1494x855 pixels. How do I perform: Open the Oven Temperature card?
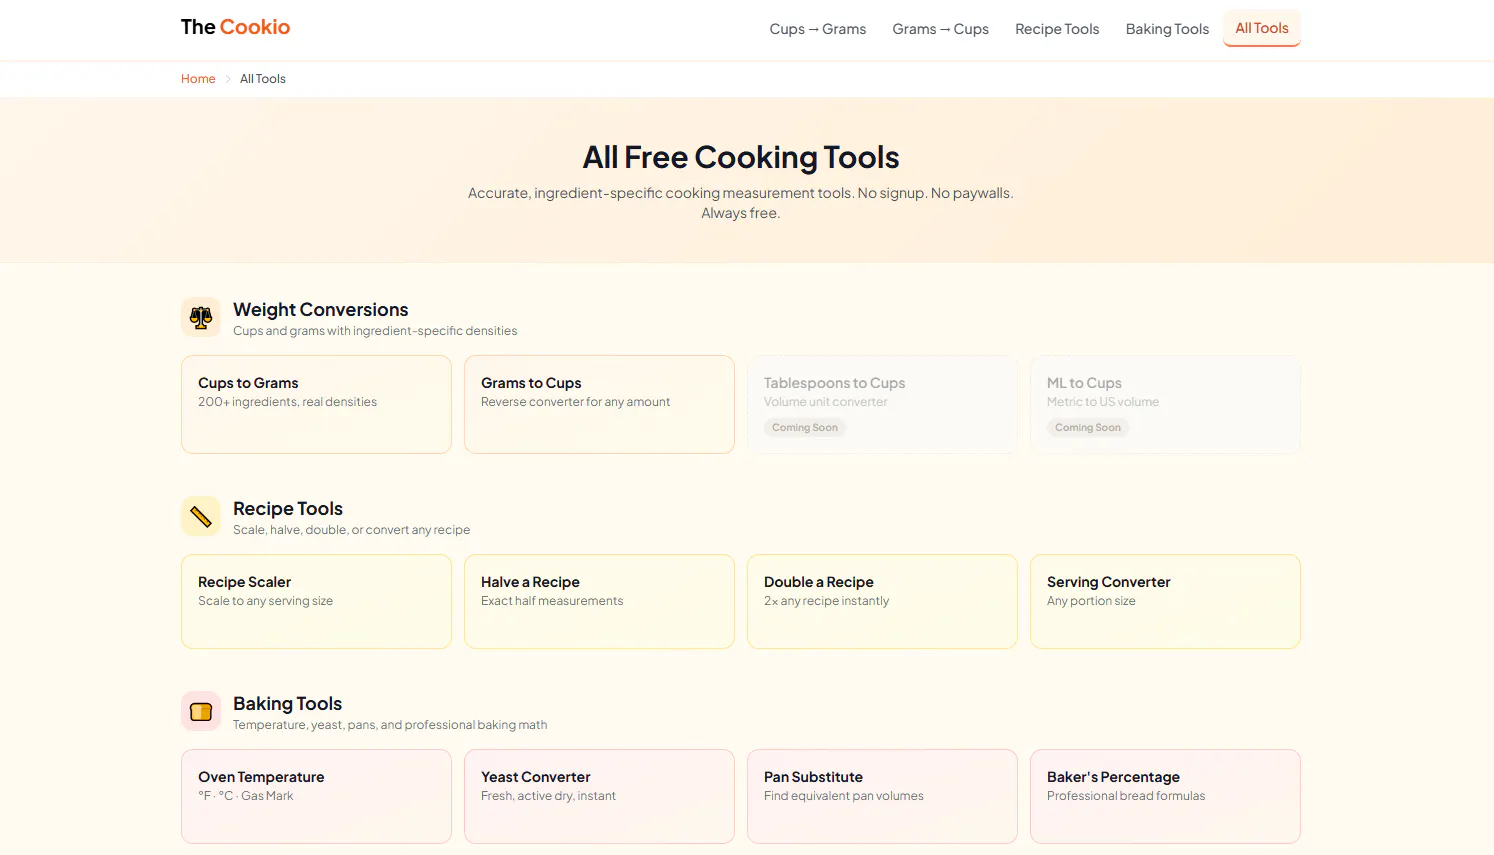316,796
